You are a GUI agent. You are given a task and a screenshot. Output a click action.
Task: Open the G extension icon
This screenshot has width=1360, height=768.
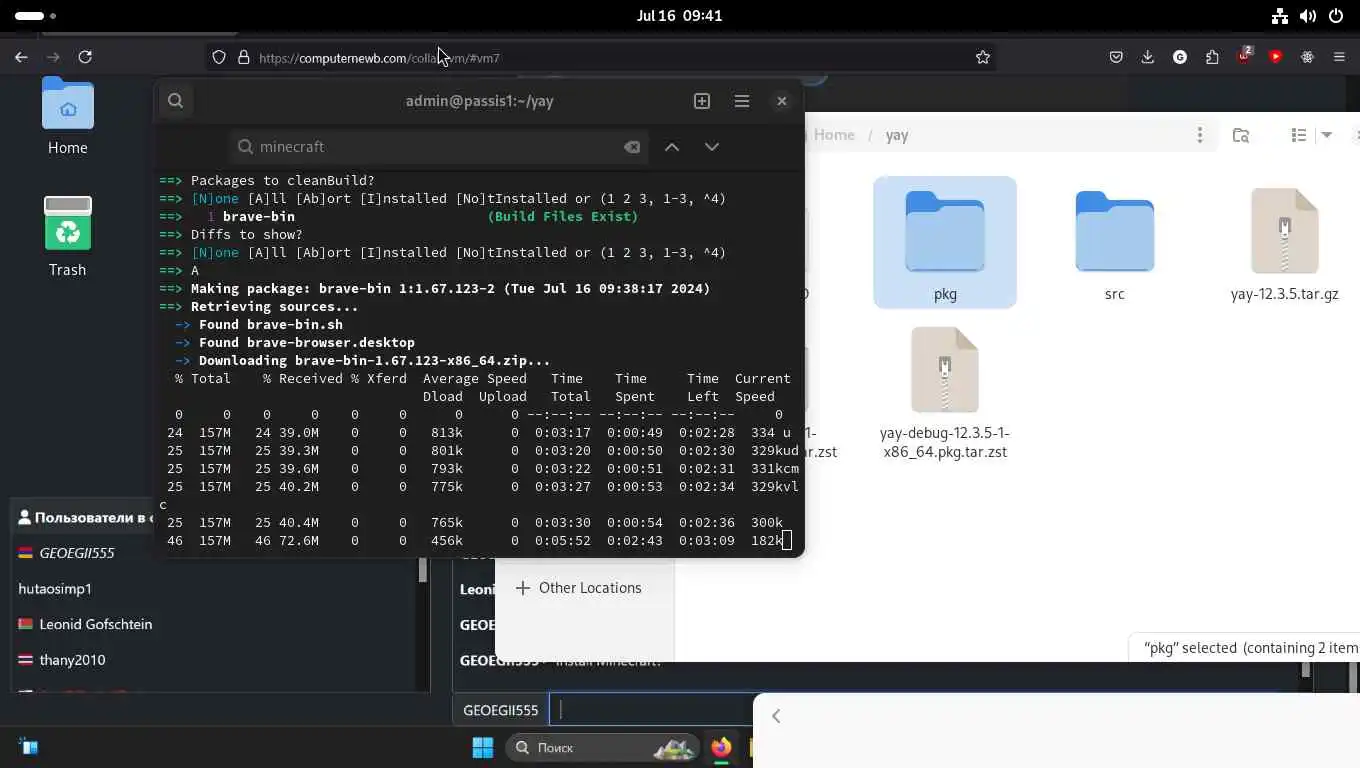click(x=1180, y=58)
